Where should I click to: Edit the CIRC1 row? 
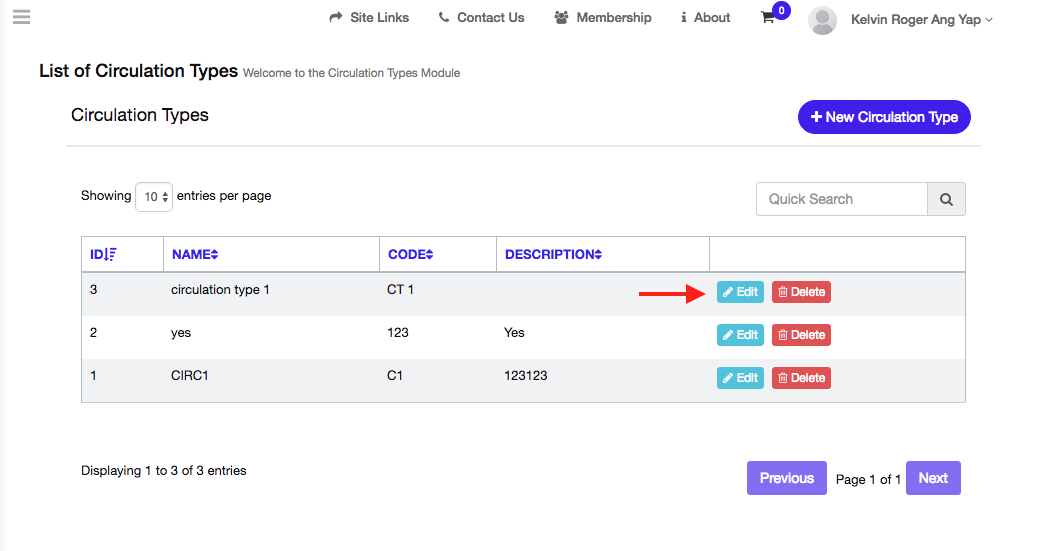[740, 378]
